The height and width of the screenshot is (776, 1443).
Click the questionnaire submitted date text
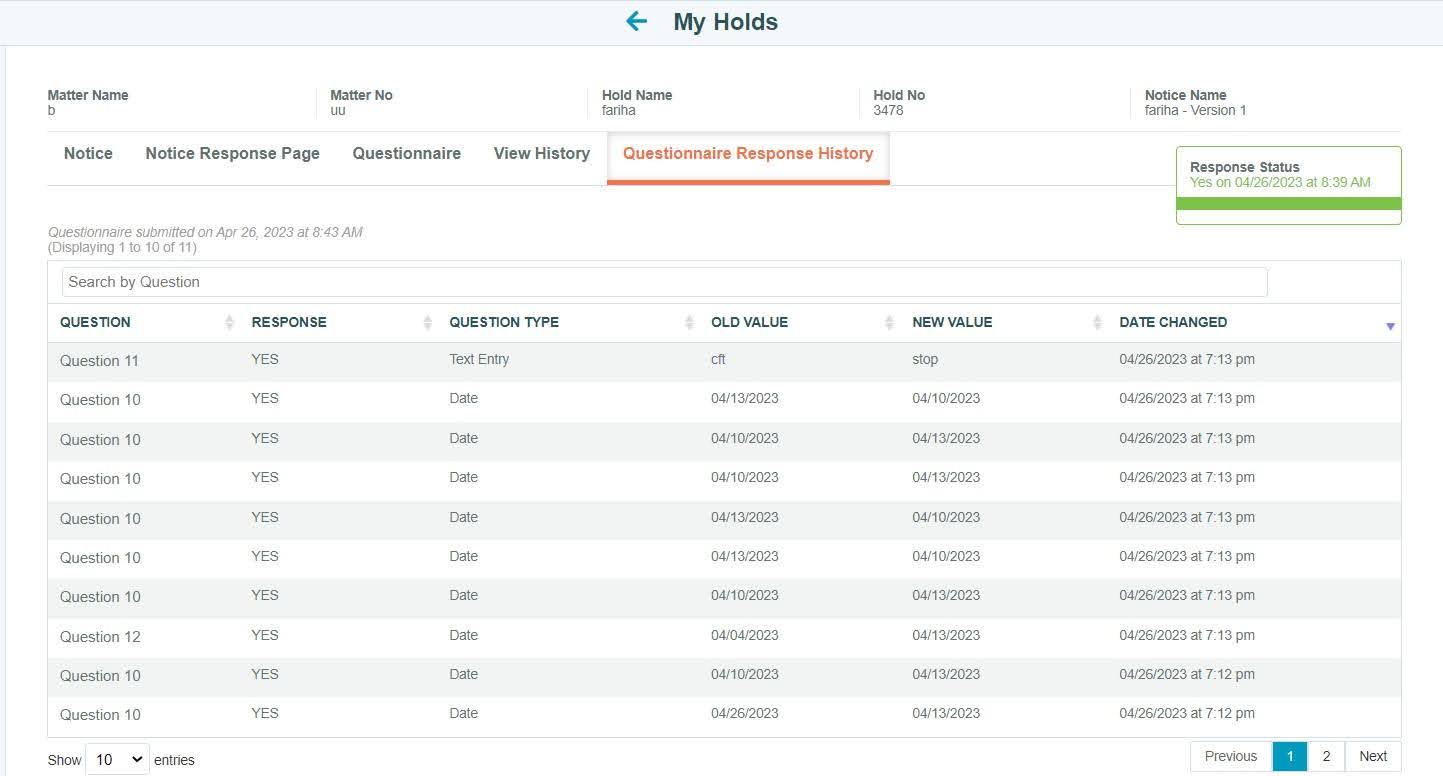click(205, 232)
